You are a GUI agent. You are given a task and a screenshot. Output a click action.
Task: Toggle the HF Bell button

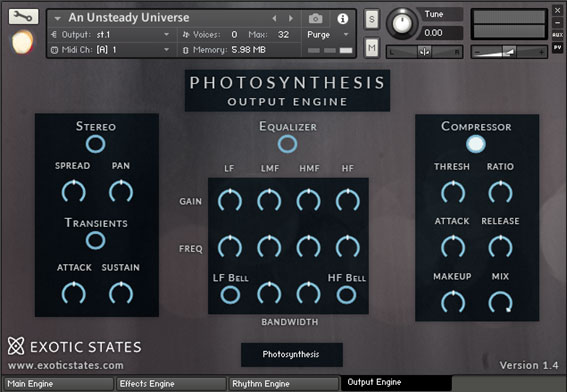pyautogui.click(x=346, y=295)
